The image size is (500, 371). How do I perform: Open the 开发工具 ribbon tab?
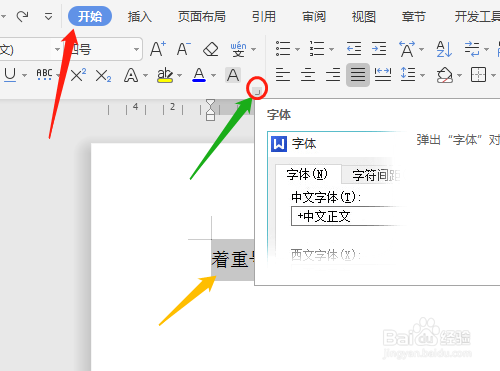click(477, 16)
